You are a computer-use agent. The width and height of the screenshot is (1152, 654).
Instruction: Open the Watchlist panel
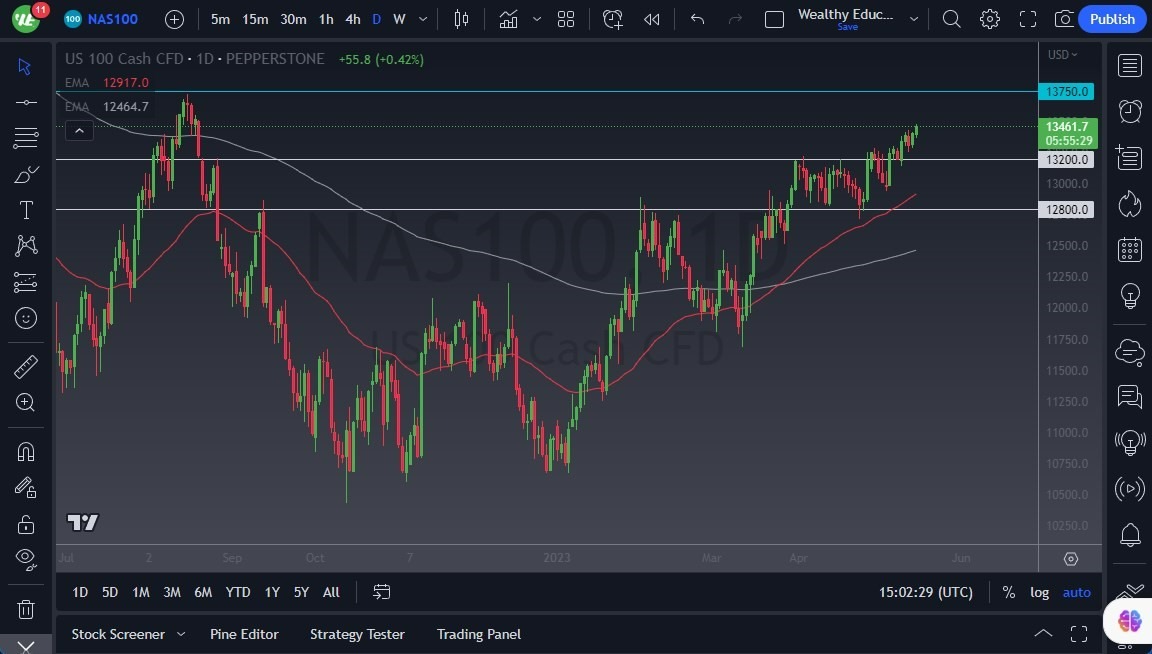point(1129,65)
